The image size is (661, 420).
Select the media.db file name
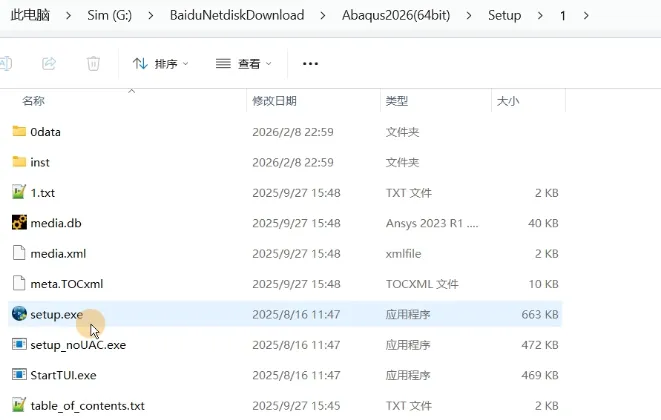[56, 223]
